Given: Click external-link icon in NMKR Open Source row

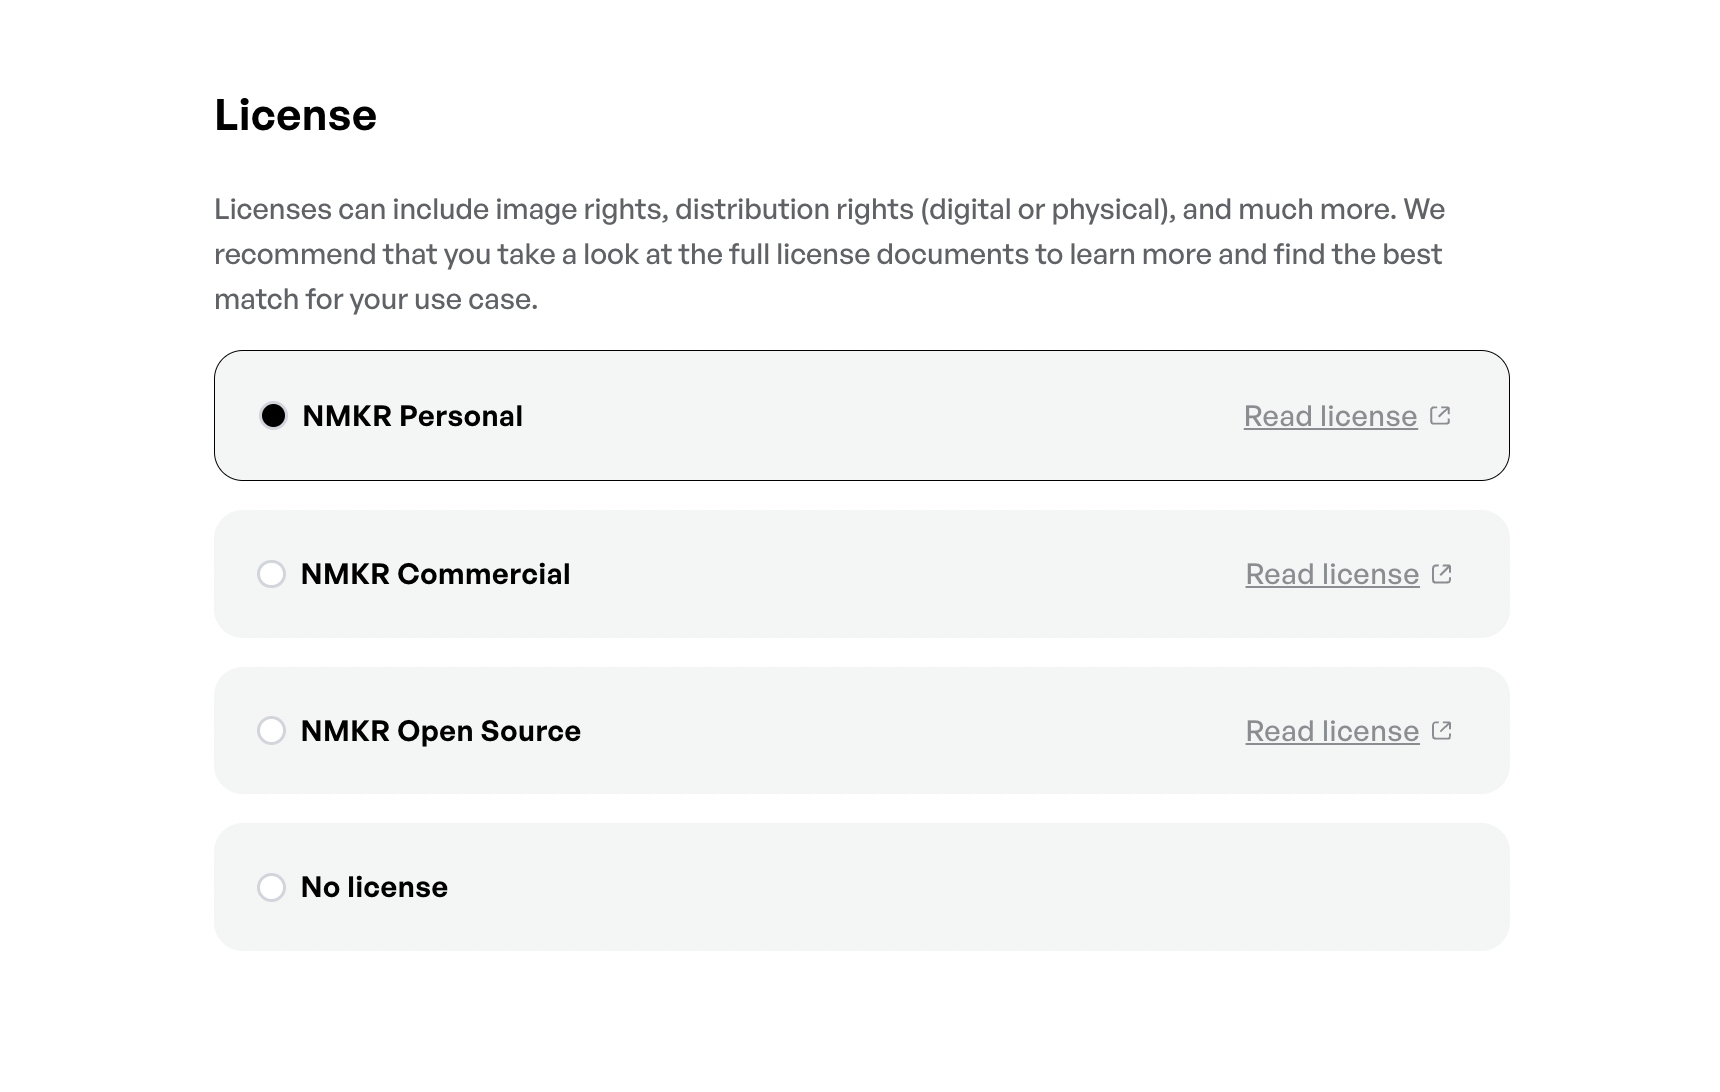Looking at the screenshot, I should [1442, 730].
